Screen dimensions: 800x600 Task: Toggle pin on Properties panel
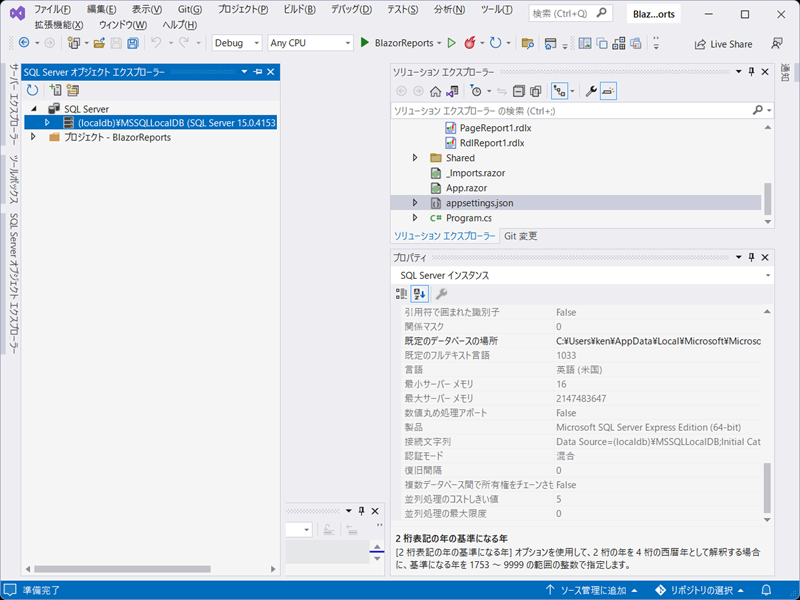coord(752,257)
